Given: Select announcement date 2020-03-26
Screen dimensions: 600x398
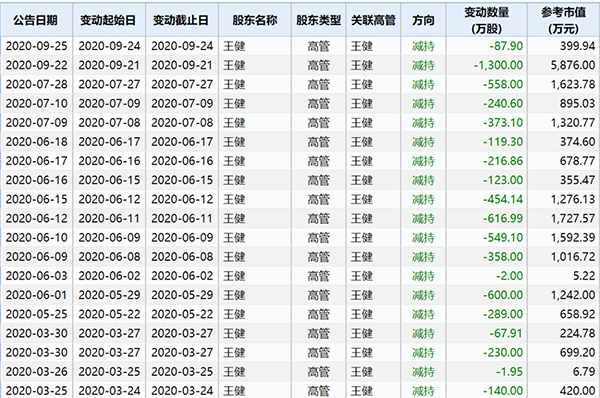Looking at the screenshot, I should coord(36,372).
